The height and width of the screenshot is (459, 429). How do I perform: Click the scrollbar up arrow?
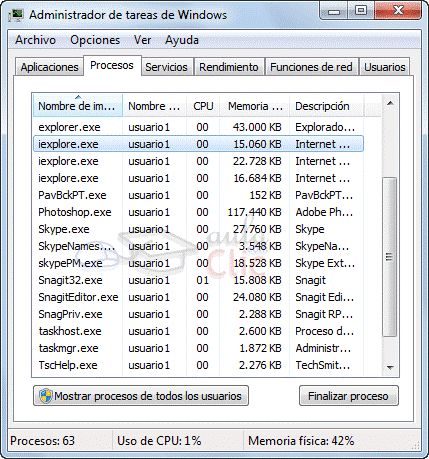(390, 103)
